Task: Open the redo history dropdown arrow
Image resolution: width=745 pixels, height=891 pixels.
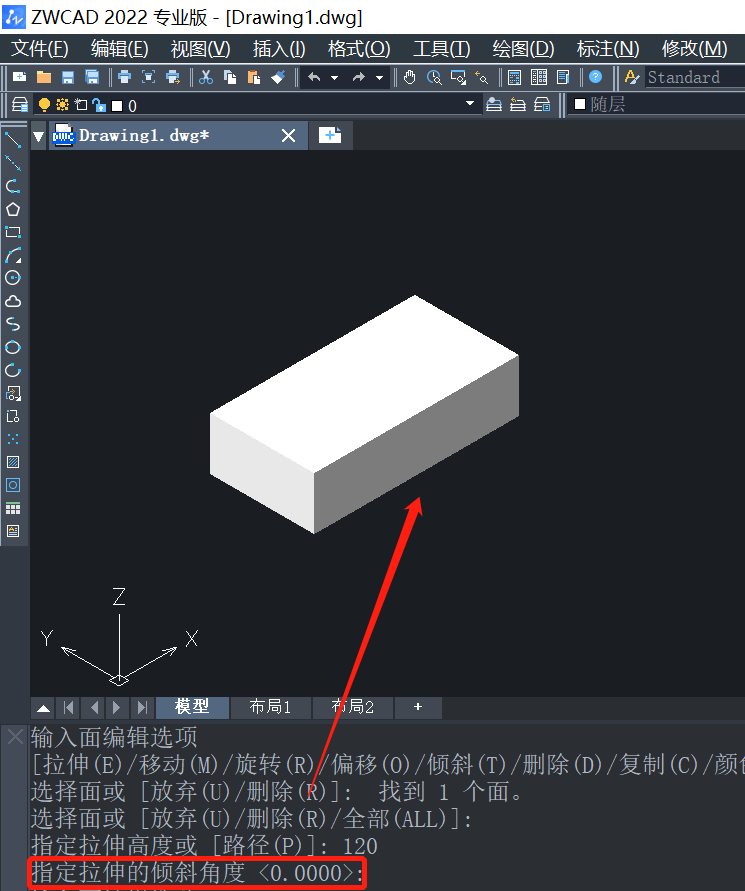Action: tap(380, 77)
